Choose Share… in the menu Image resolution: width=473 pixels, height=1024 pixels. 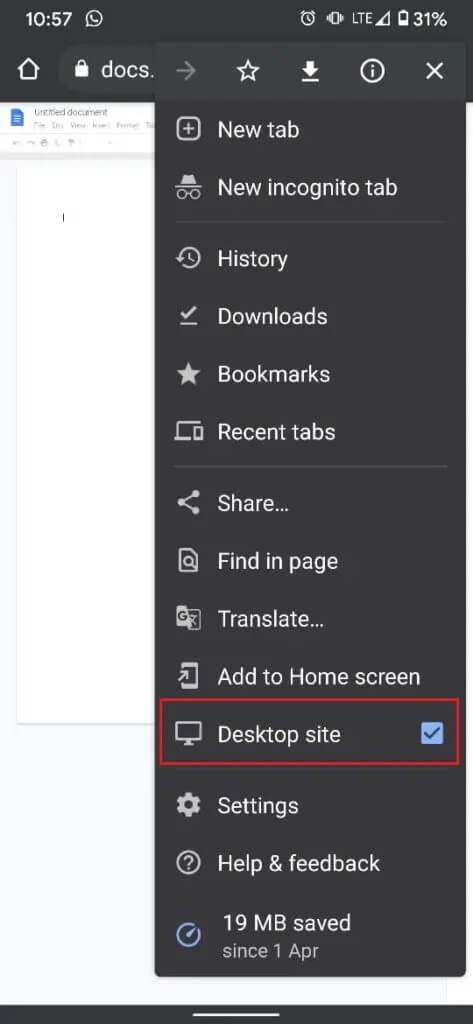(x=310, y=504)
